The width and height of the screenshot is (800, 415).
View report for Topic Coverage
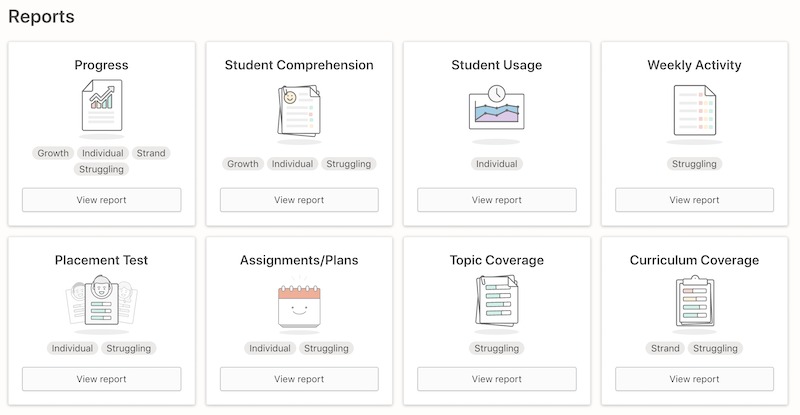(497, 379)
